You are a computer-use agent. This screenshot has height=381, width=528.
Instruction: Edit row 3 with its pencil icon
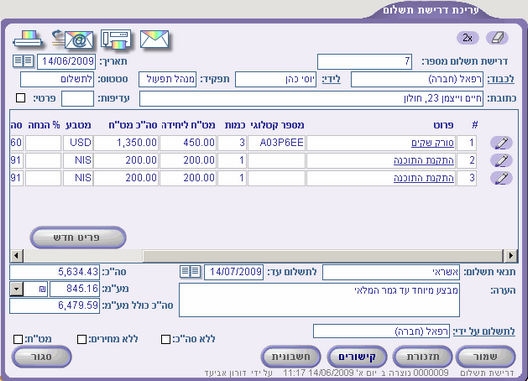coord(501,178)
